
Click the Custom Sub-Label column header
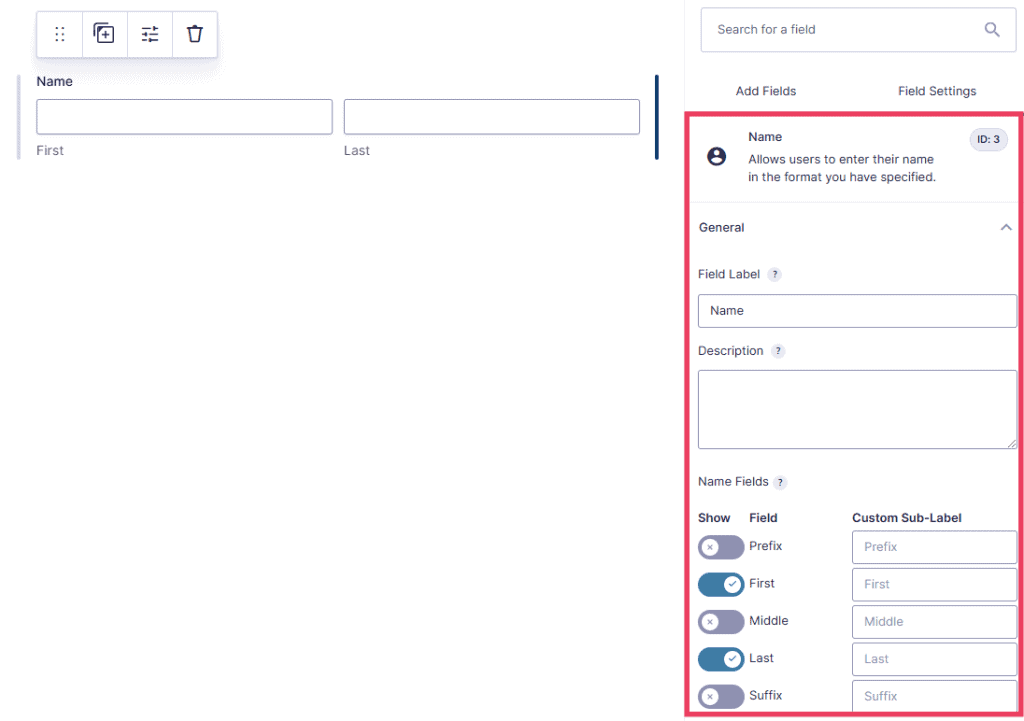pos(906,518)
